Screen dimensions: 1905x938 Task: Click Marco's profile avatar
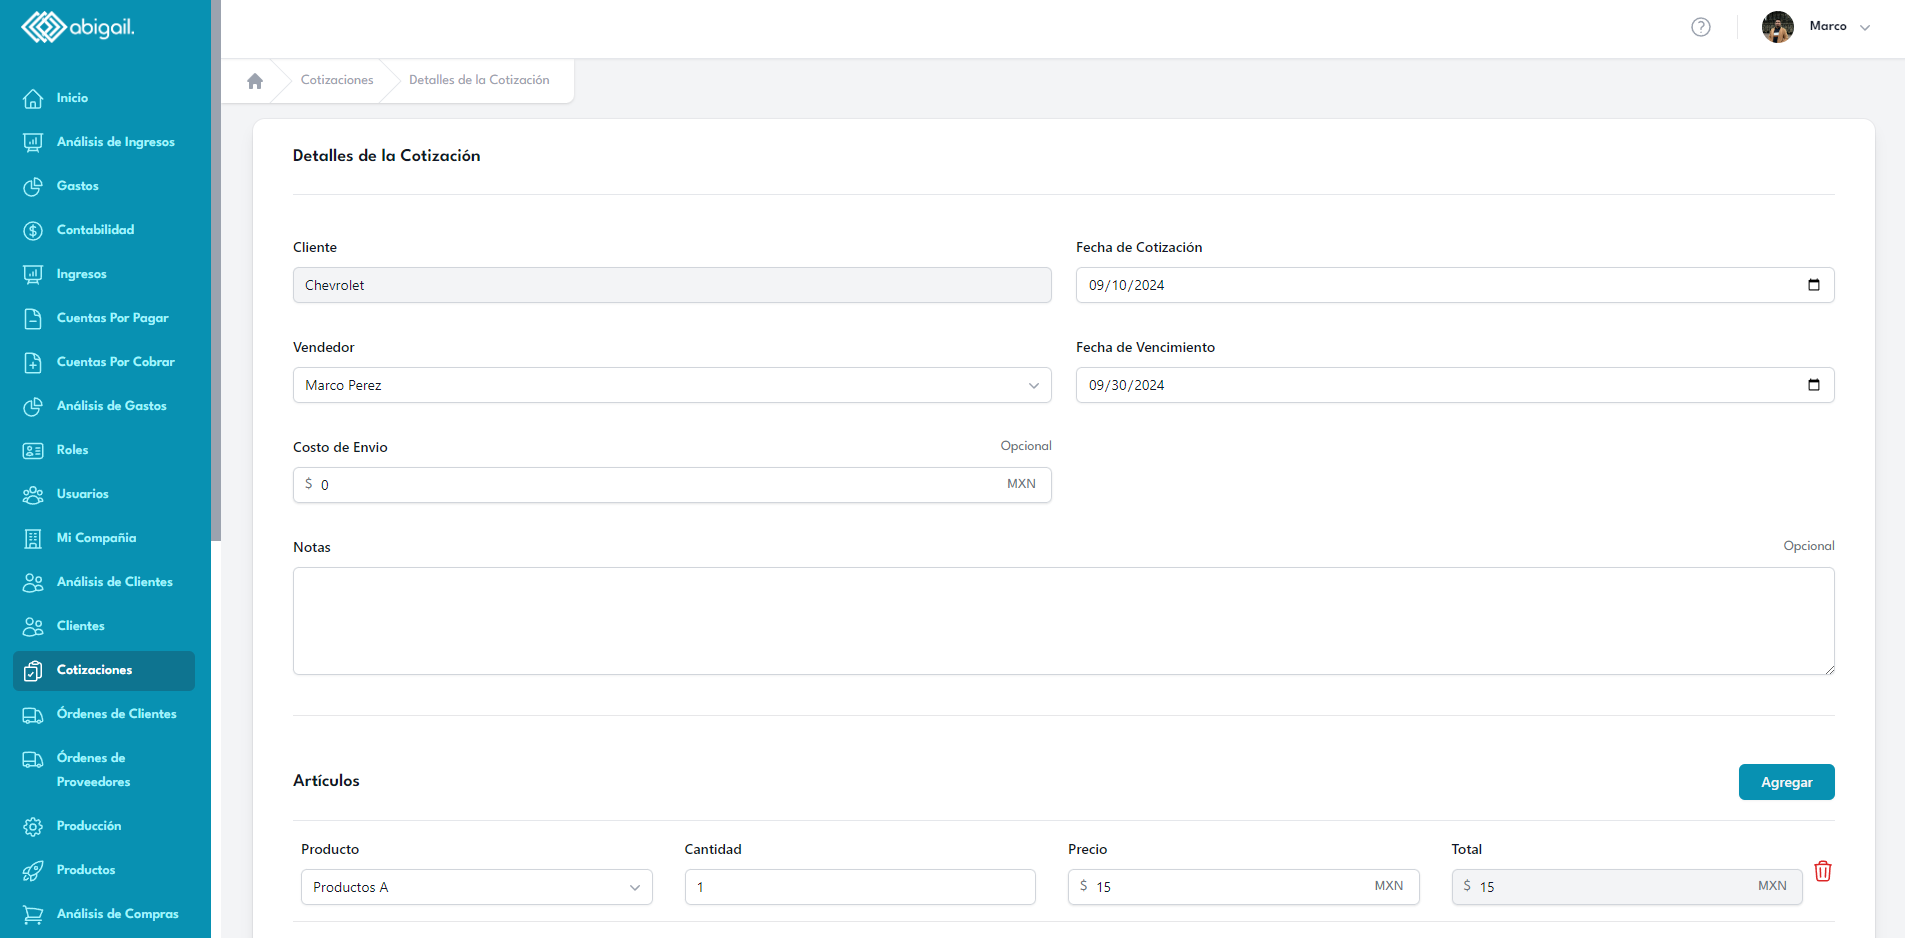[1777, 27]
